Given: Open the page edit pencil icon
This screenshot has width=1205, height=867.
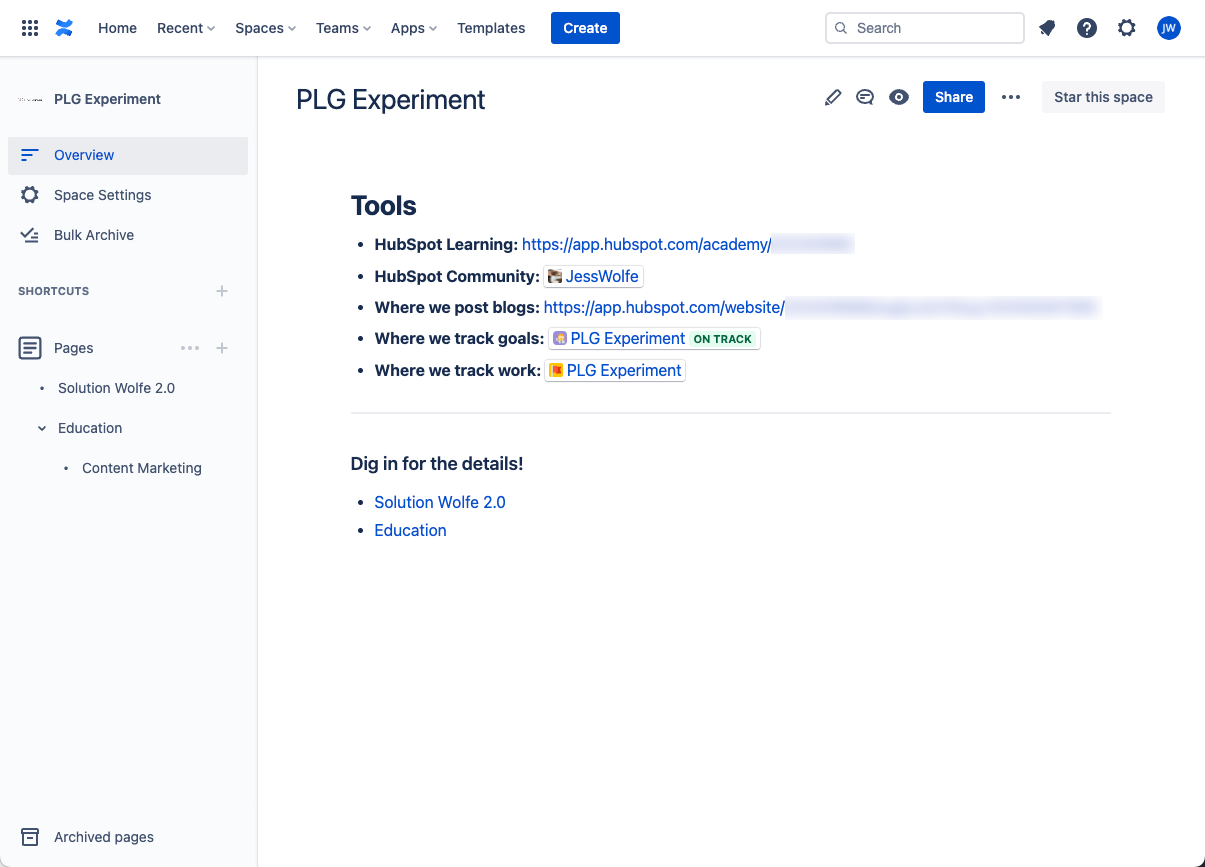Looking at the screenshot, I should 833,97.
